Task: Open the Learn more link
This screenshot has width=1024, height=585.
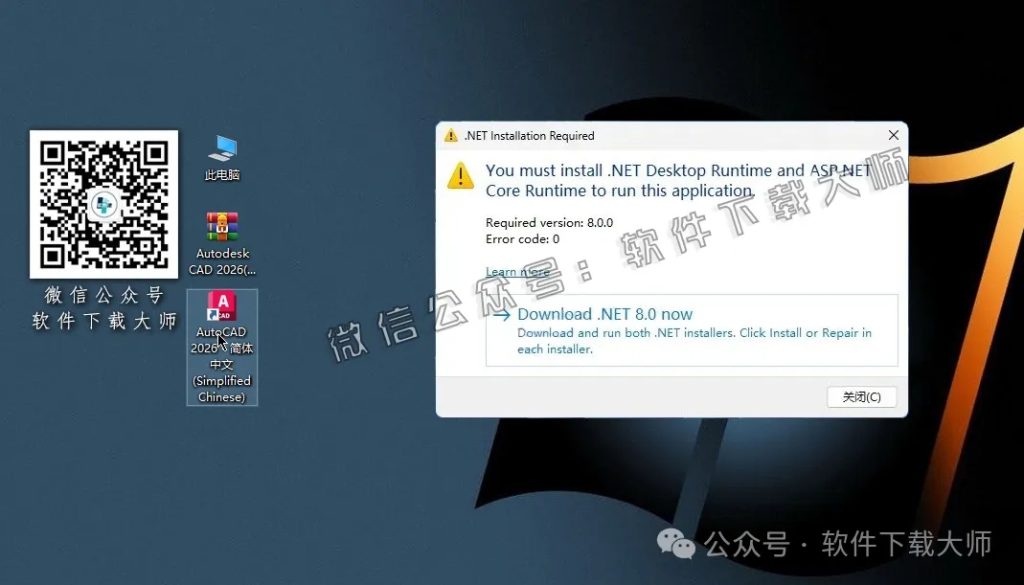Action: click(517, 271)
